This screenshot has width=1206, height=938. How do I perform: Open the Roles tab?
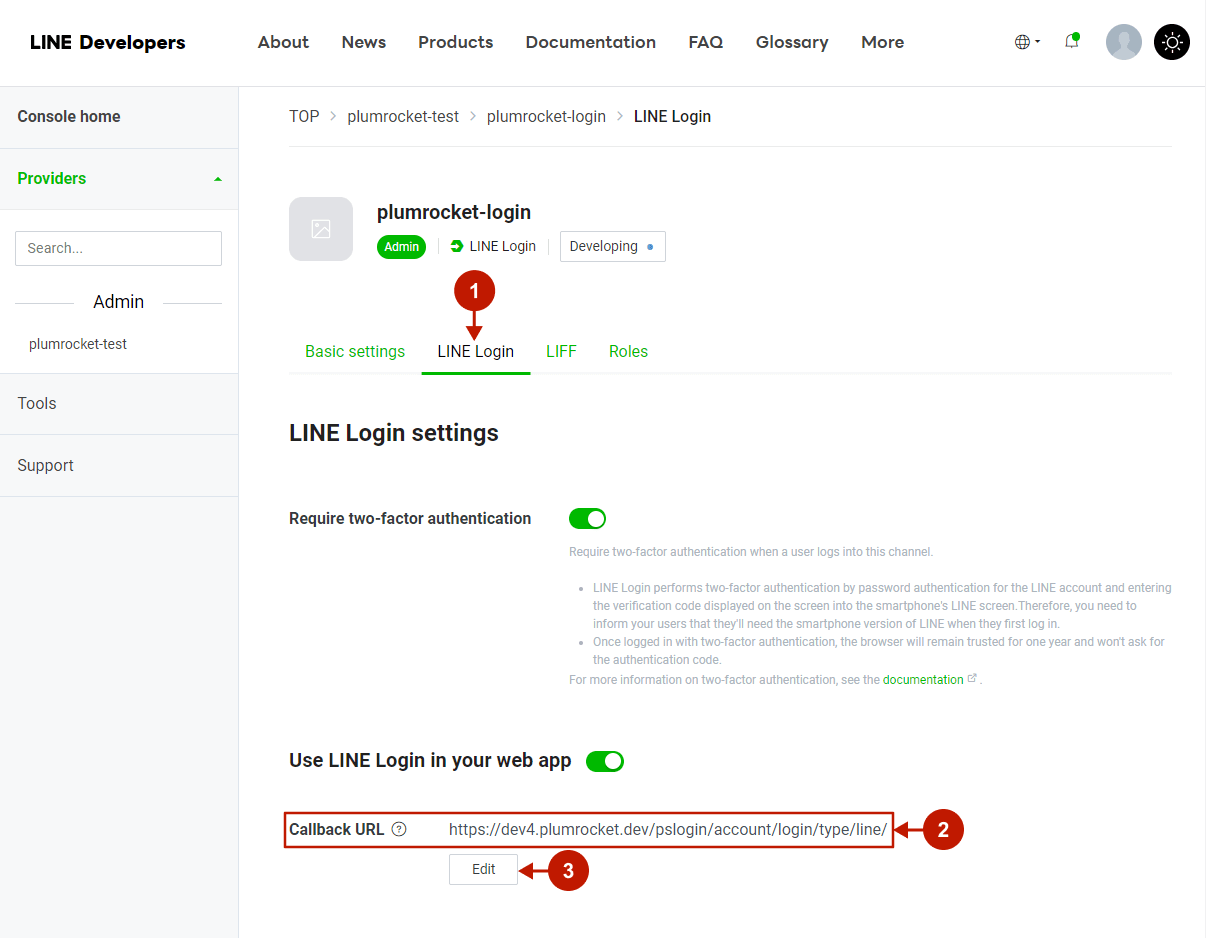coord(628,351)
